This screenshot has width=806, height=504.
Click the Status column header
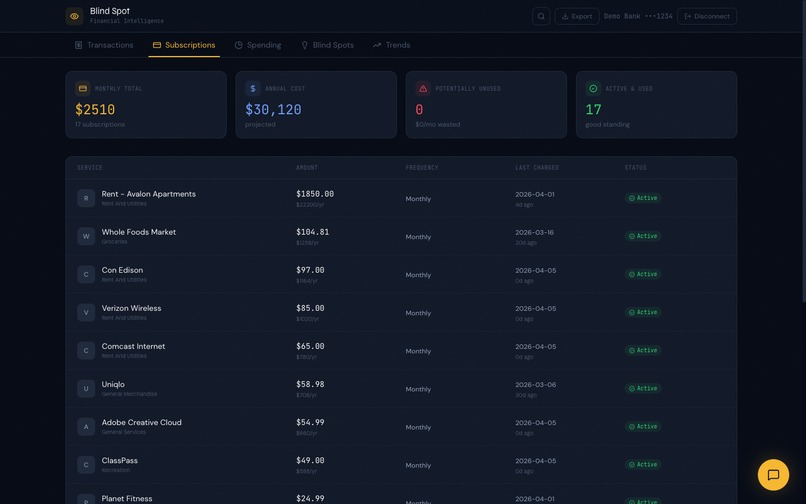coord(636,168)
